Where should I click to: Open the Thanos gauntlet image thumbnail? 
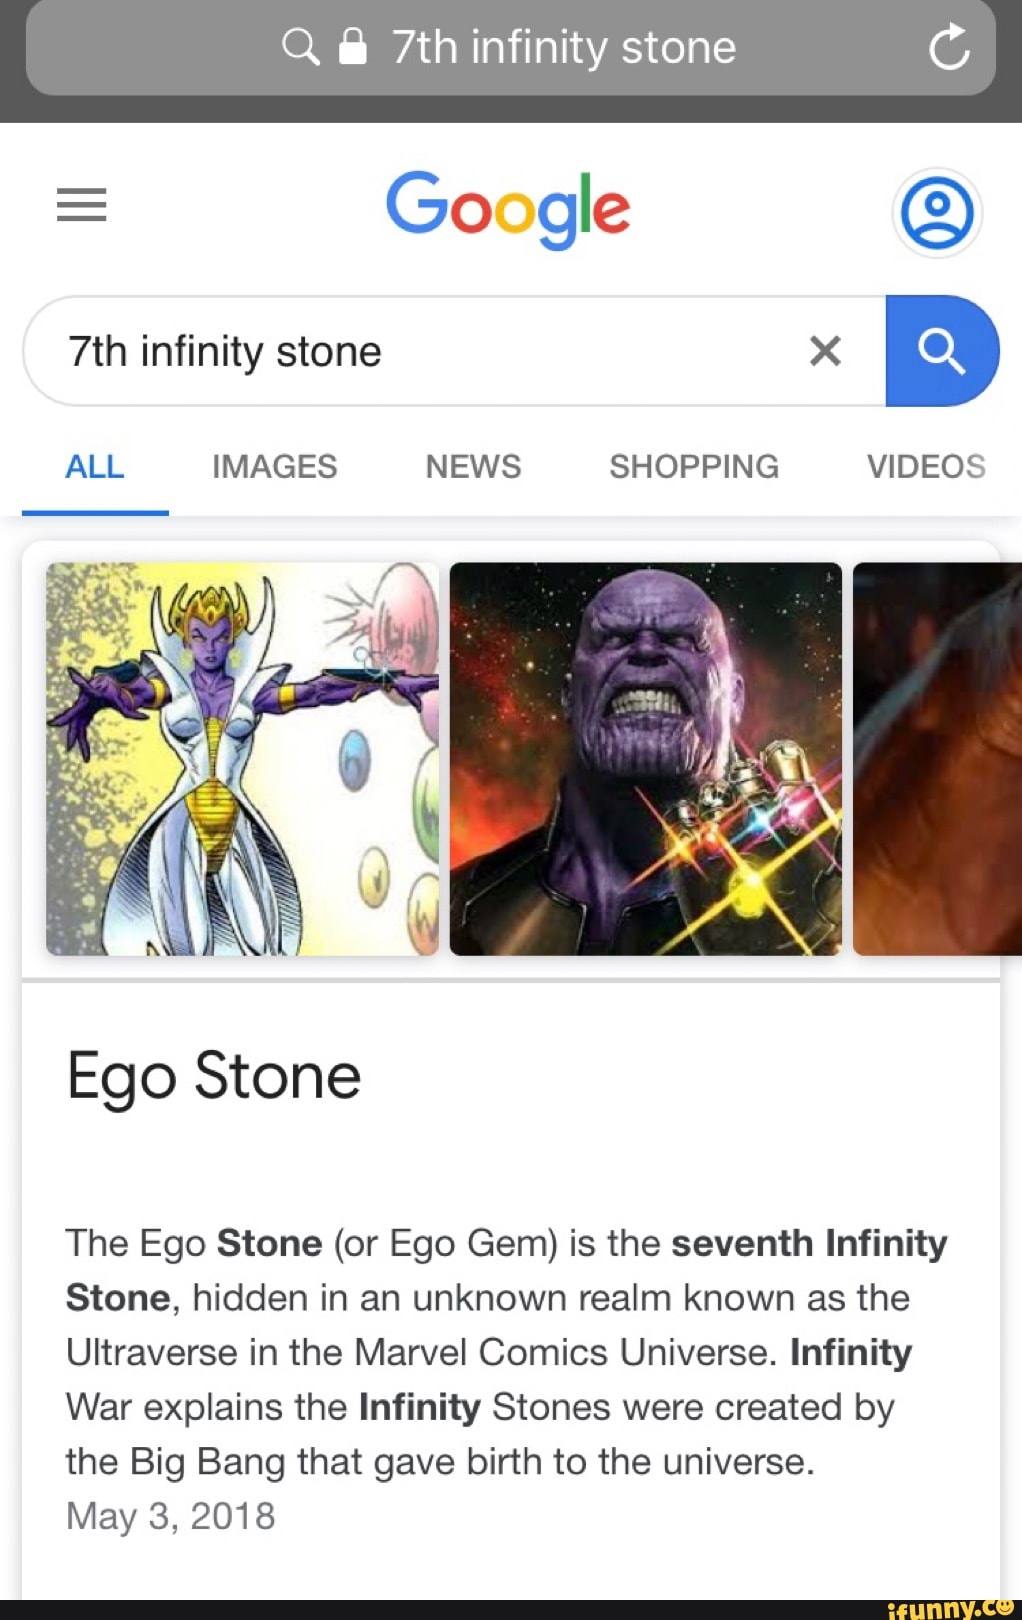(x=645, y=757)
